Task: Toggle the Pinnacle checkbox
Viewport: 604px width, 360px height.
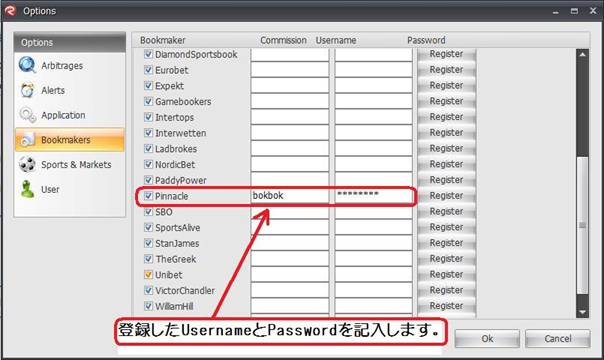Action: pos(148,196)
